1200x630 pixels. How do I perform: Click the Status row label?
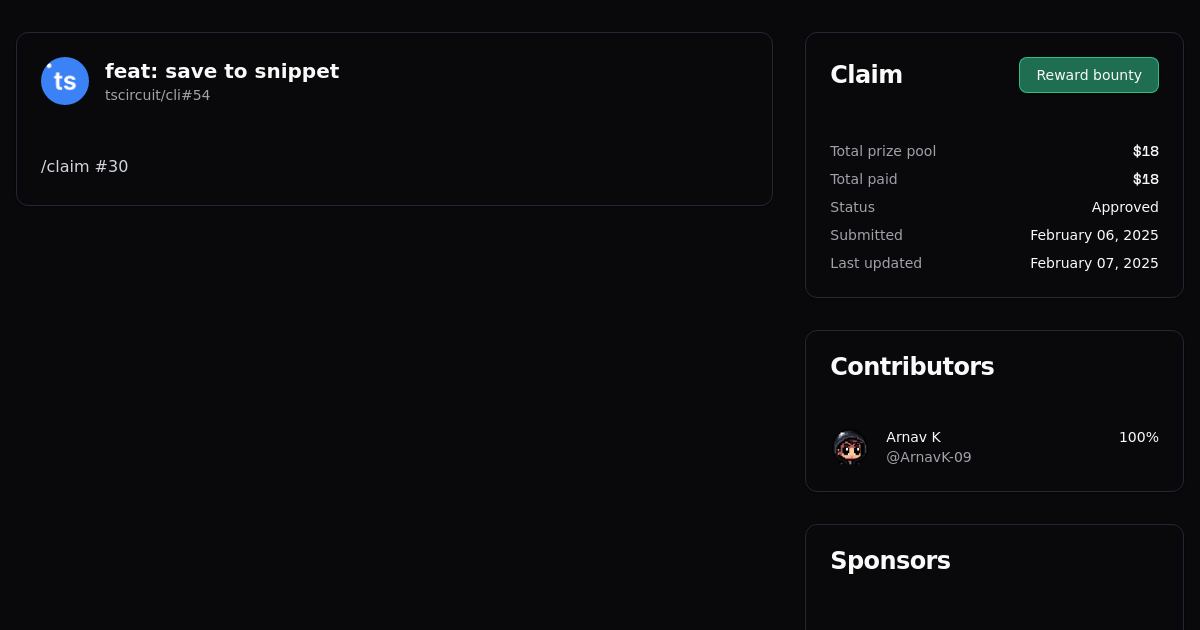pyautogui.click(x=852, y=207)
